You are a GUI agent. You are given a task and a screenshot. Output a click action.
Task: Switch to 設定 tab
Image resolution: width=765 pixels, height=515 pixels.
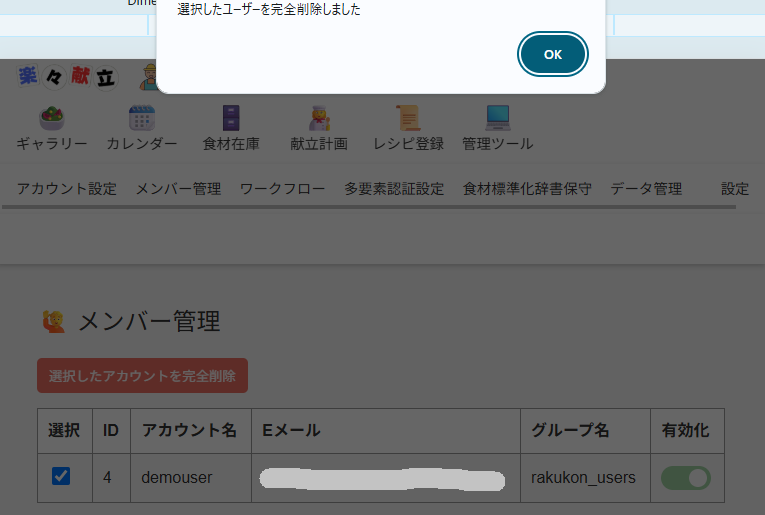(735, 189)
